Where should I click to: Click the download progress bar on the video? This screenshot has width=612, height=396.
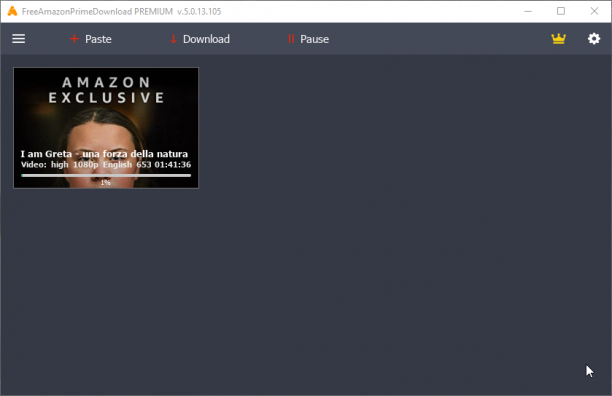pyautogui.click(x=106, y=176)
